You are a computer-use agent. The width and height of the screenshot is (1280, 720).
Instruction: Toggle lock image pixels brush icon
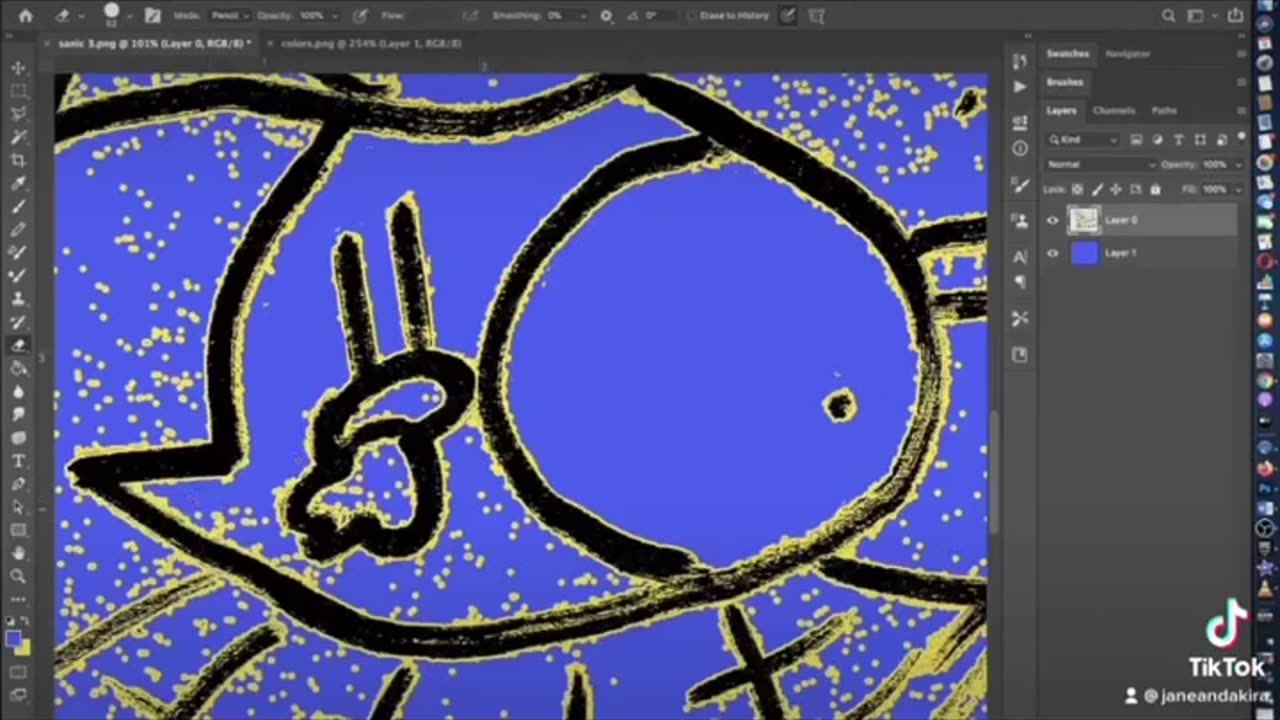click(1097, 189)
